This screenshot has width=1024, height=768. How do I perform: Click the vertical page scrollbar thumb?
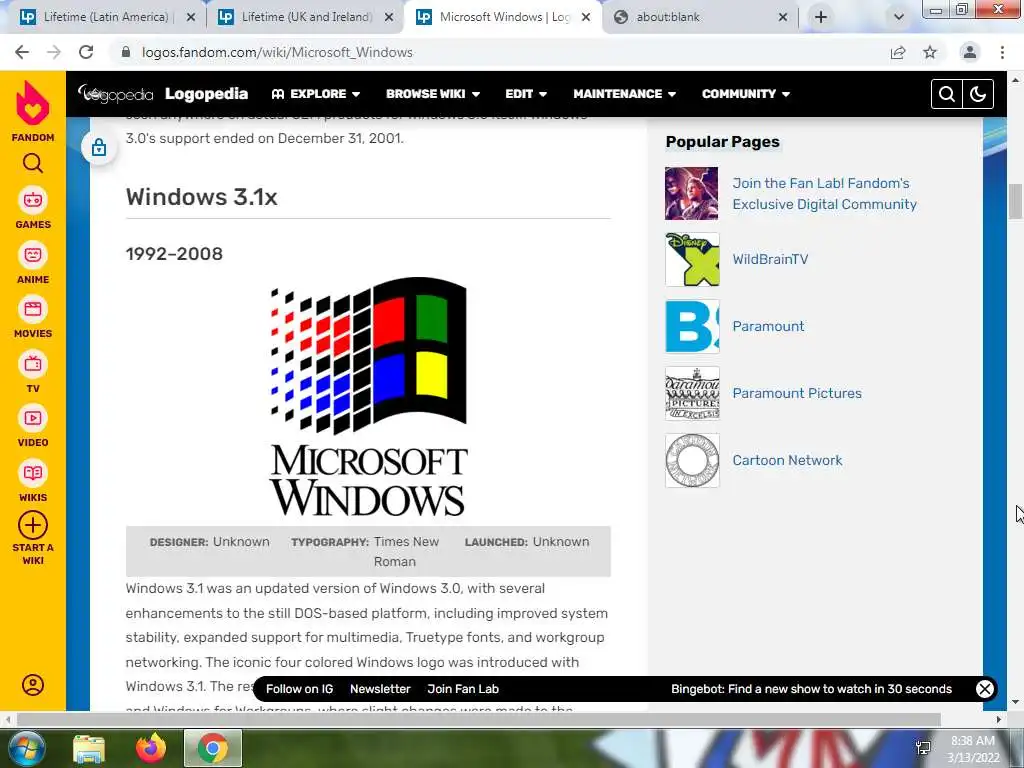tap(1015, 202)
